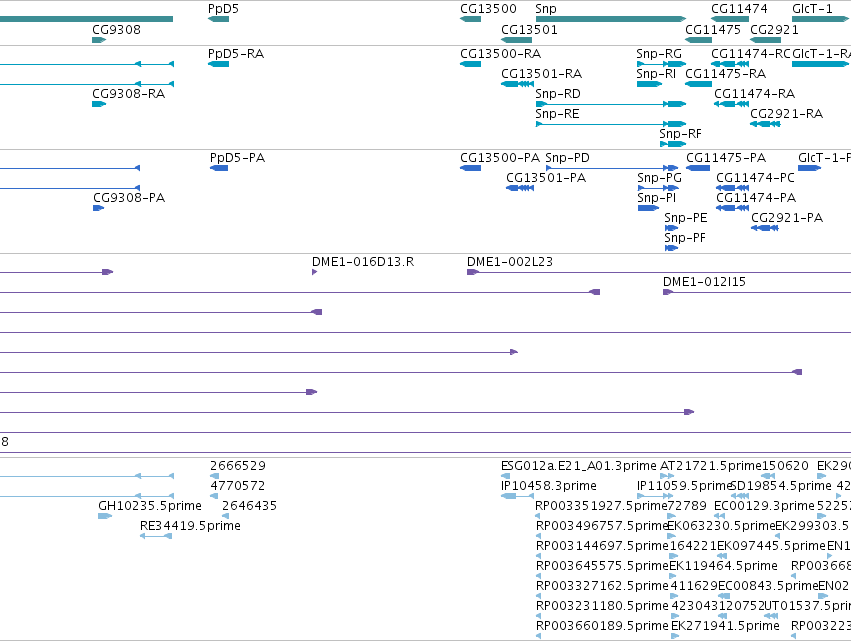851x641 pixels.
Task: Select the Snp-PE protein label
Action: tap(686, 218)
